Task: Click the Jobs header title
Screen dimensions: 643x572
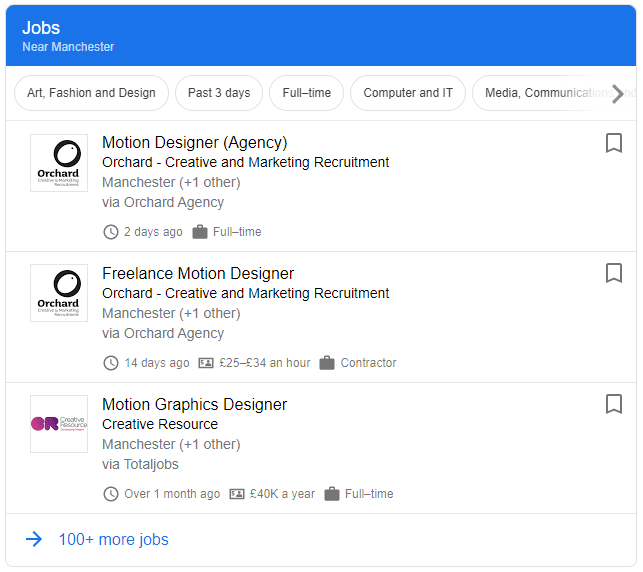Action: pyautogui.click(x=41, y=28)
